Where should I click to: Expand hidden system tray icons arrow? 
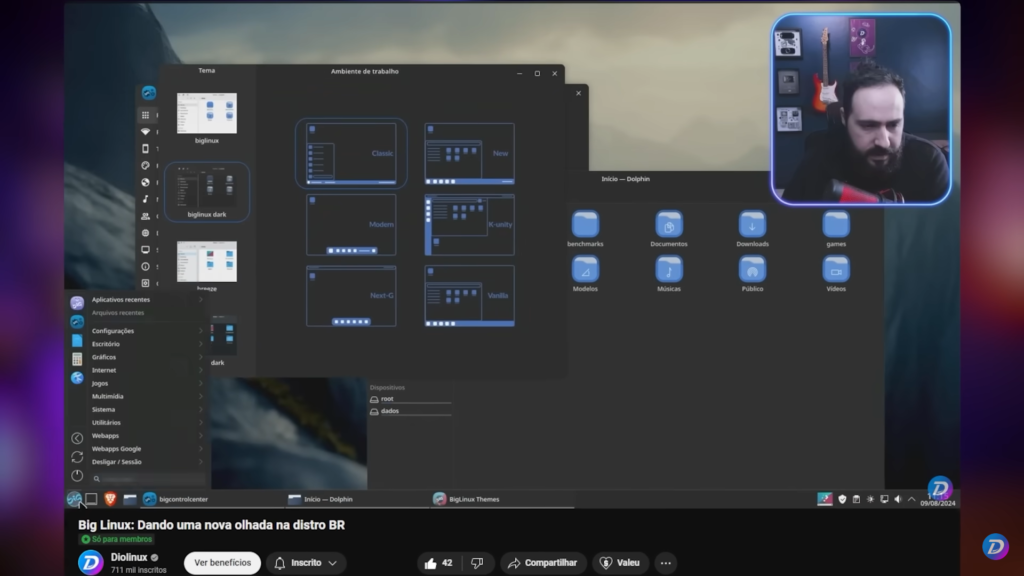pyautogui.click(x=912, y=500)
